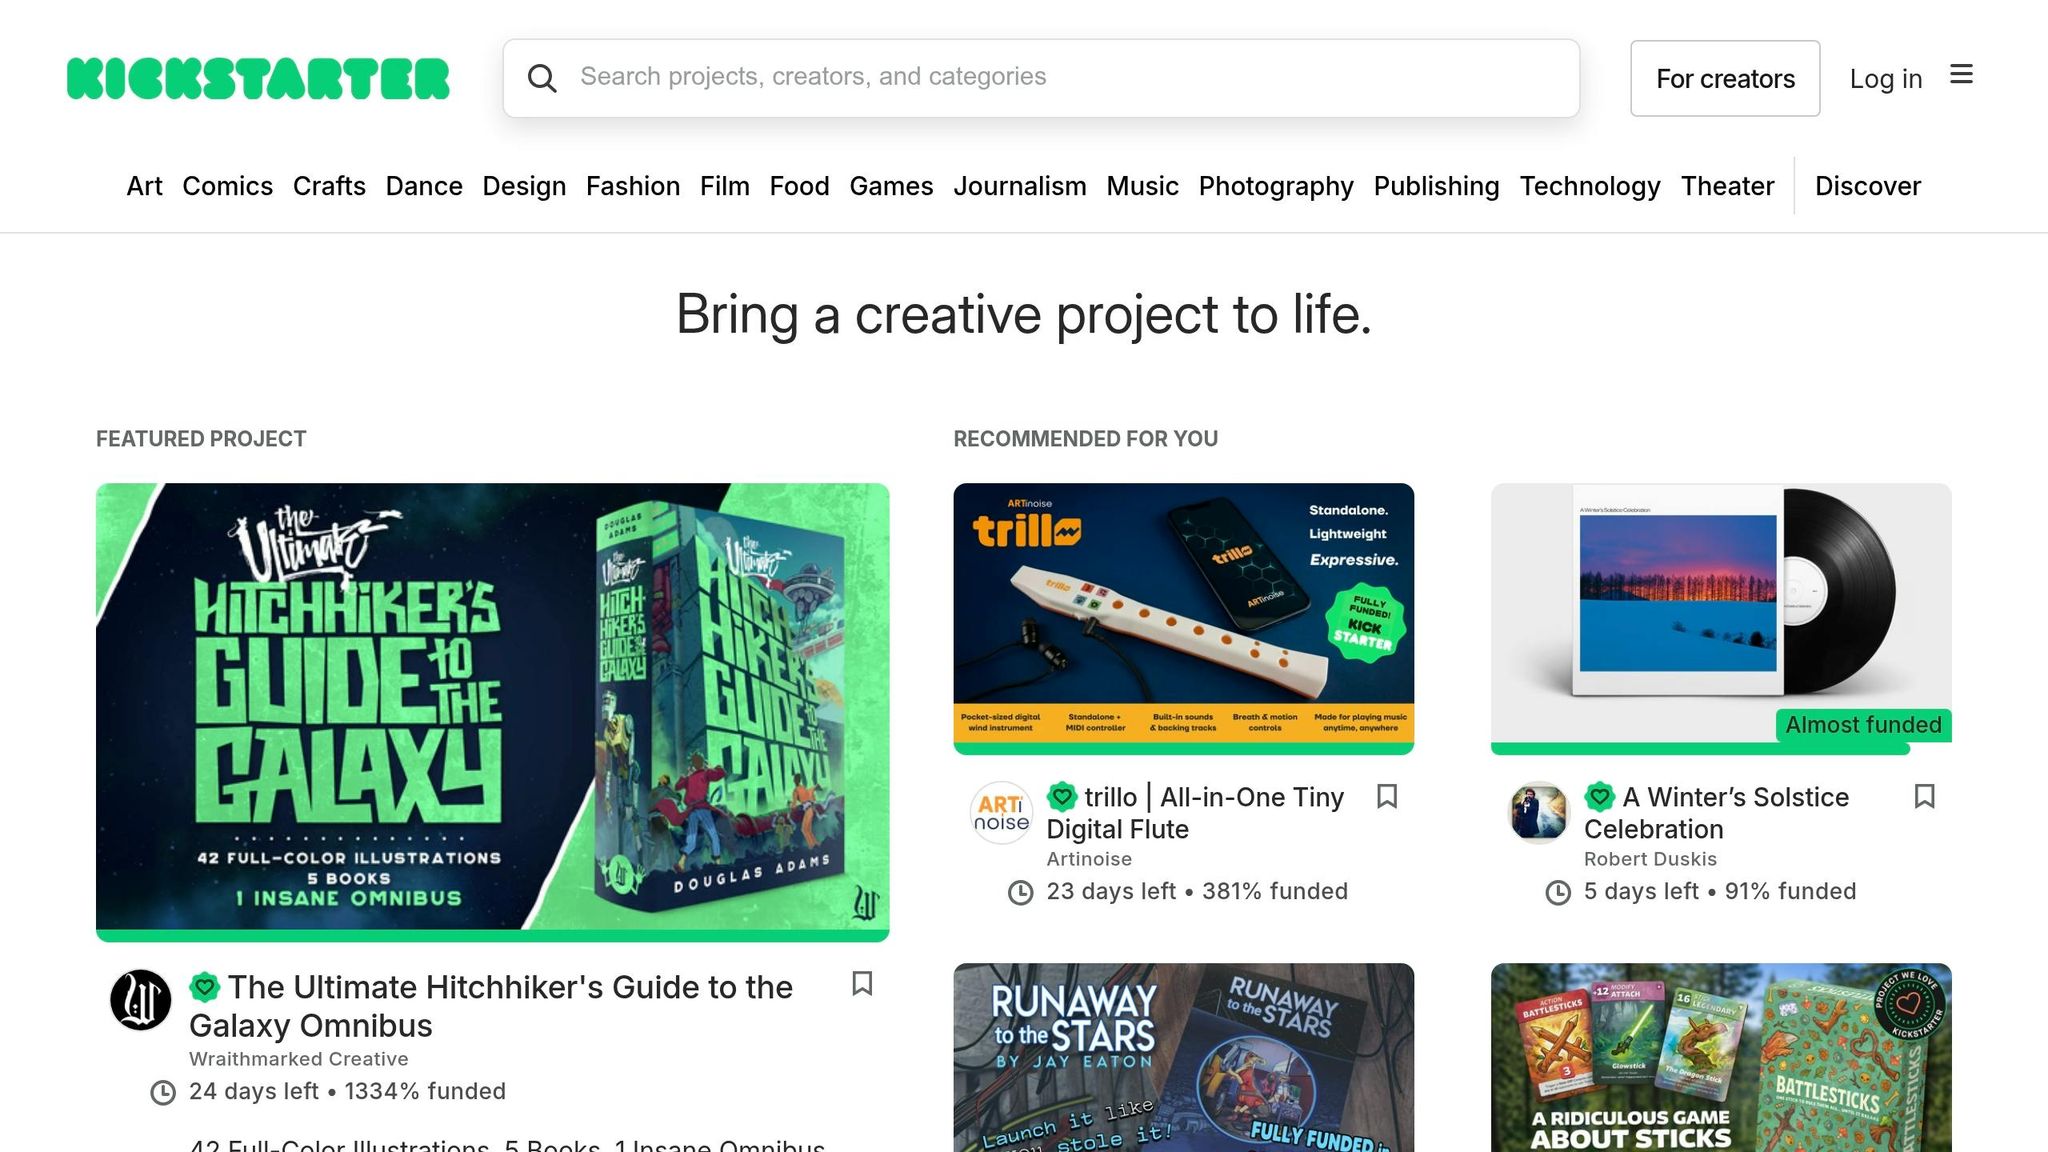Browse the Games category

pyautogui.click(x=891, y=186)
